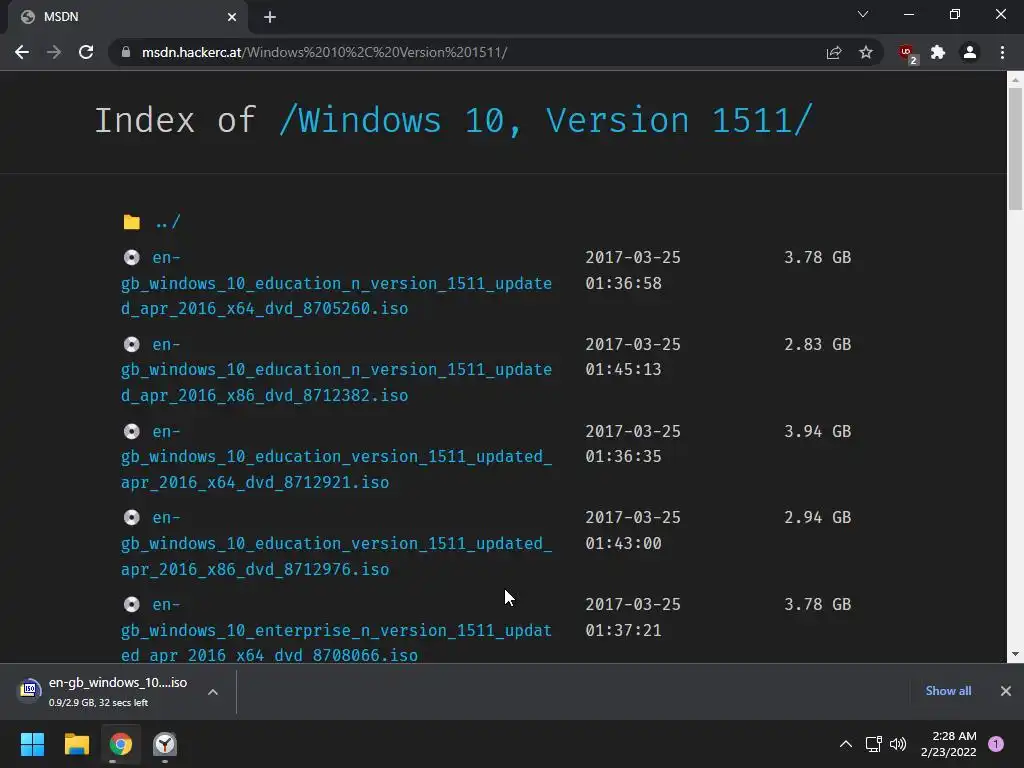Click the downloading en-gb_windows_10 iso item

(x=118, y=692)
